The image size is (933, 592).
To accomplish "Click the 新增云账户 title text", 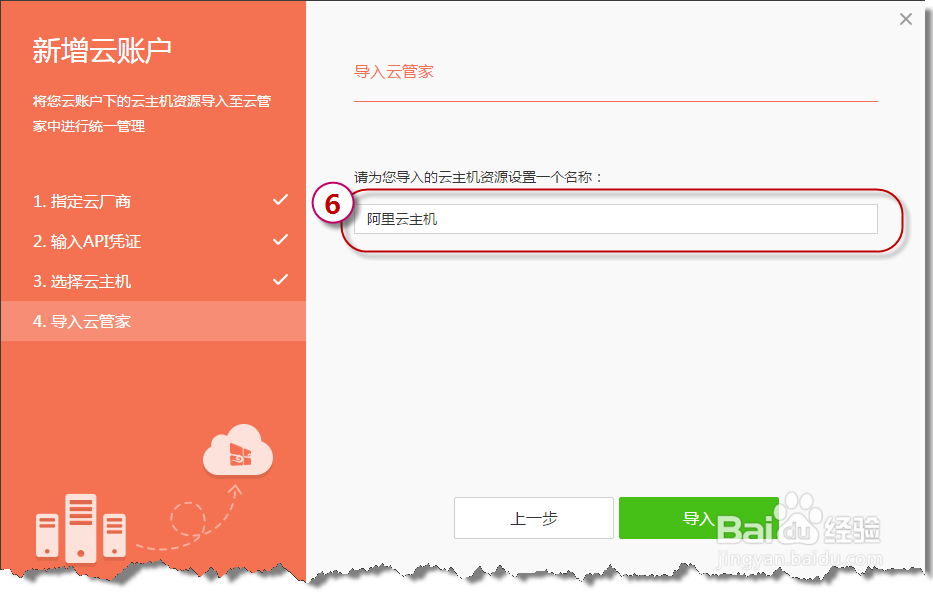I will 102,50.
